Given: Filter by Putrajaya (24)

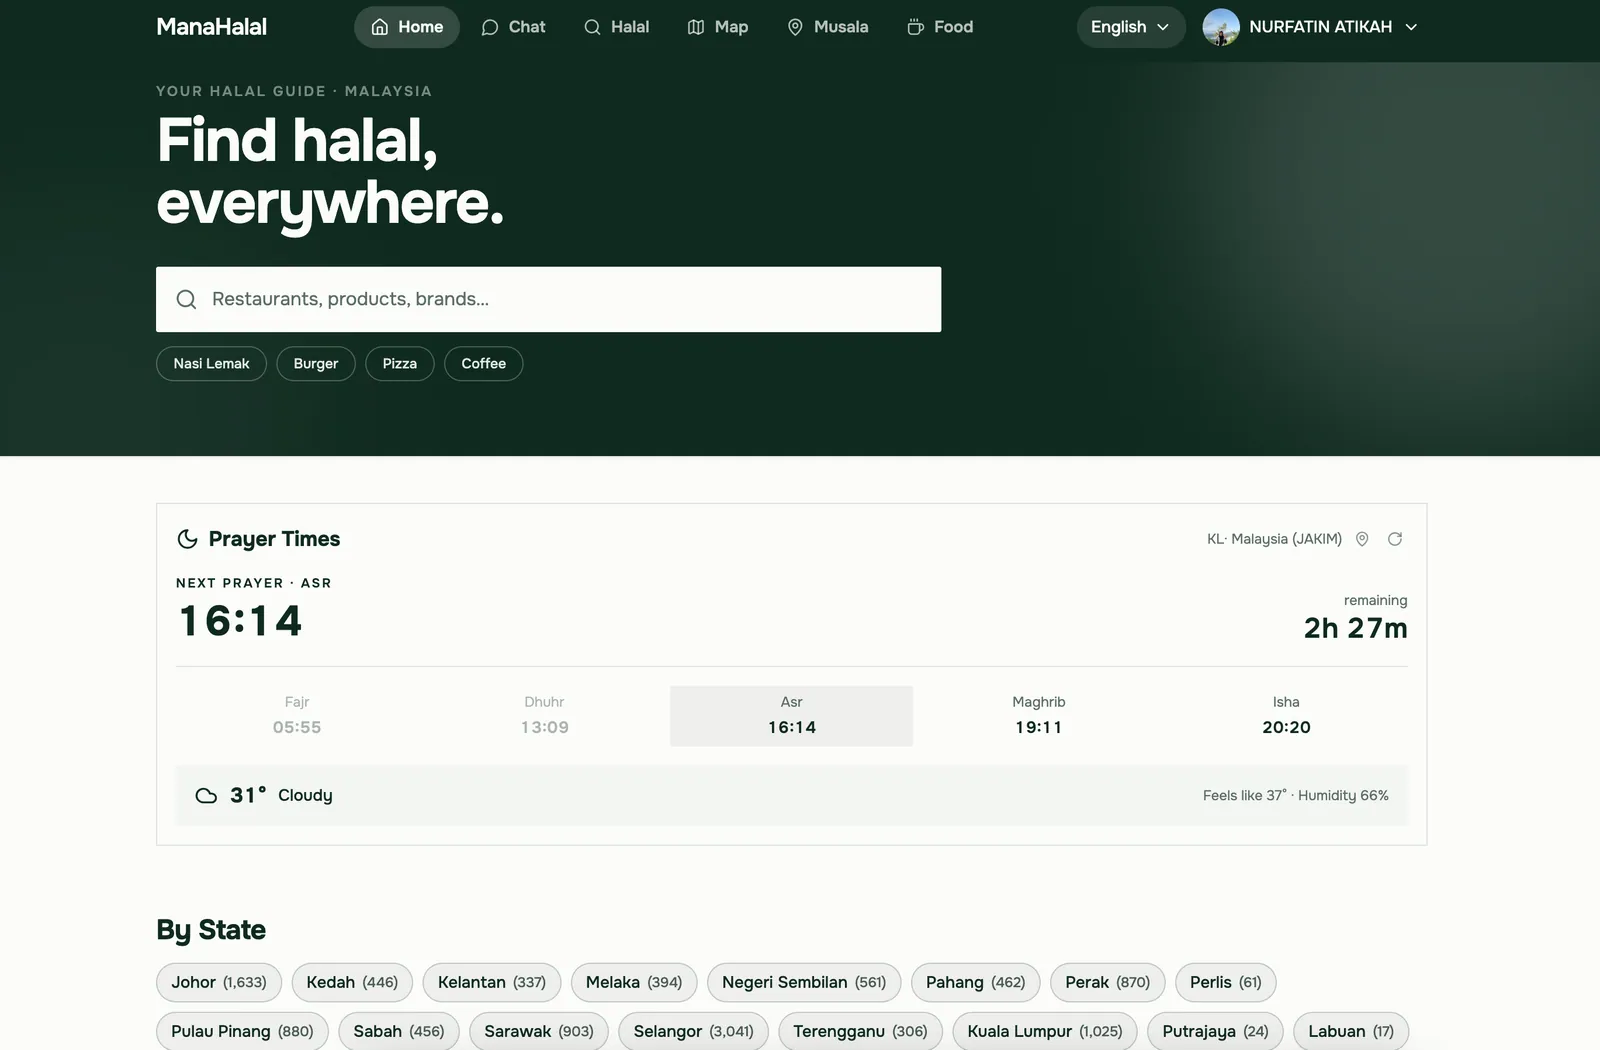Looking at the screenshot, I should (1215, 1031).
